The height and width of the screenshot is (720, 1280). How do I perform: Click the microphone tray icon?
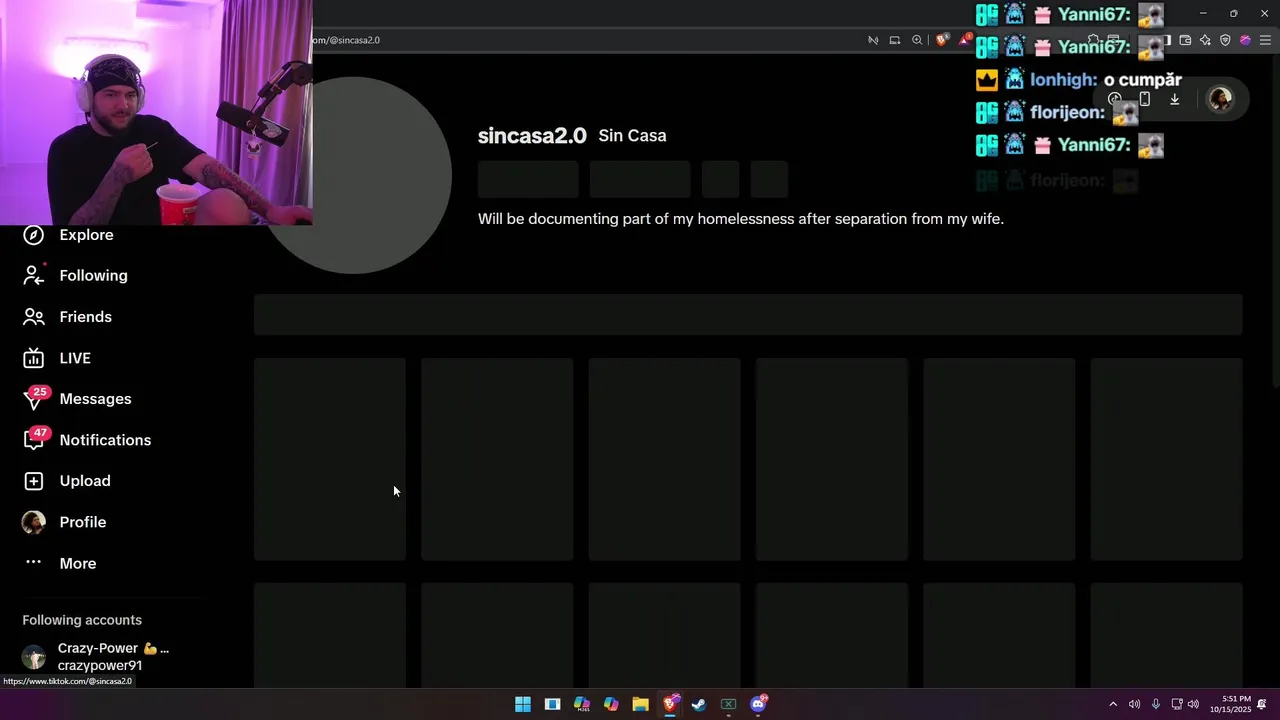tap(1156, 704)
